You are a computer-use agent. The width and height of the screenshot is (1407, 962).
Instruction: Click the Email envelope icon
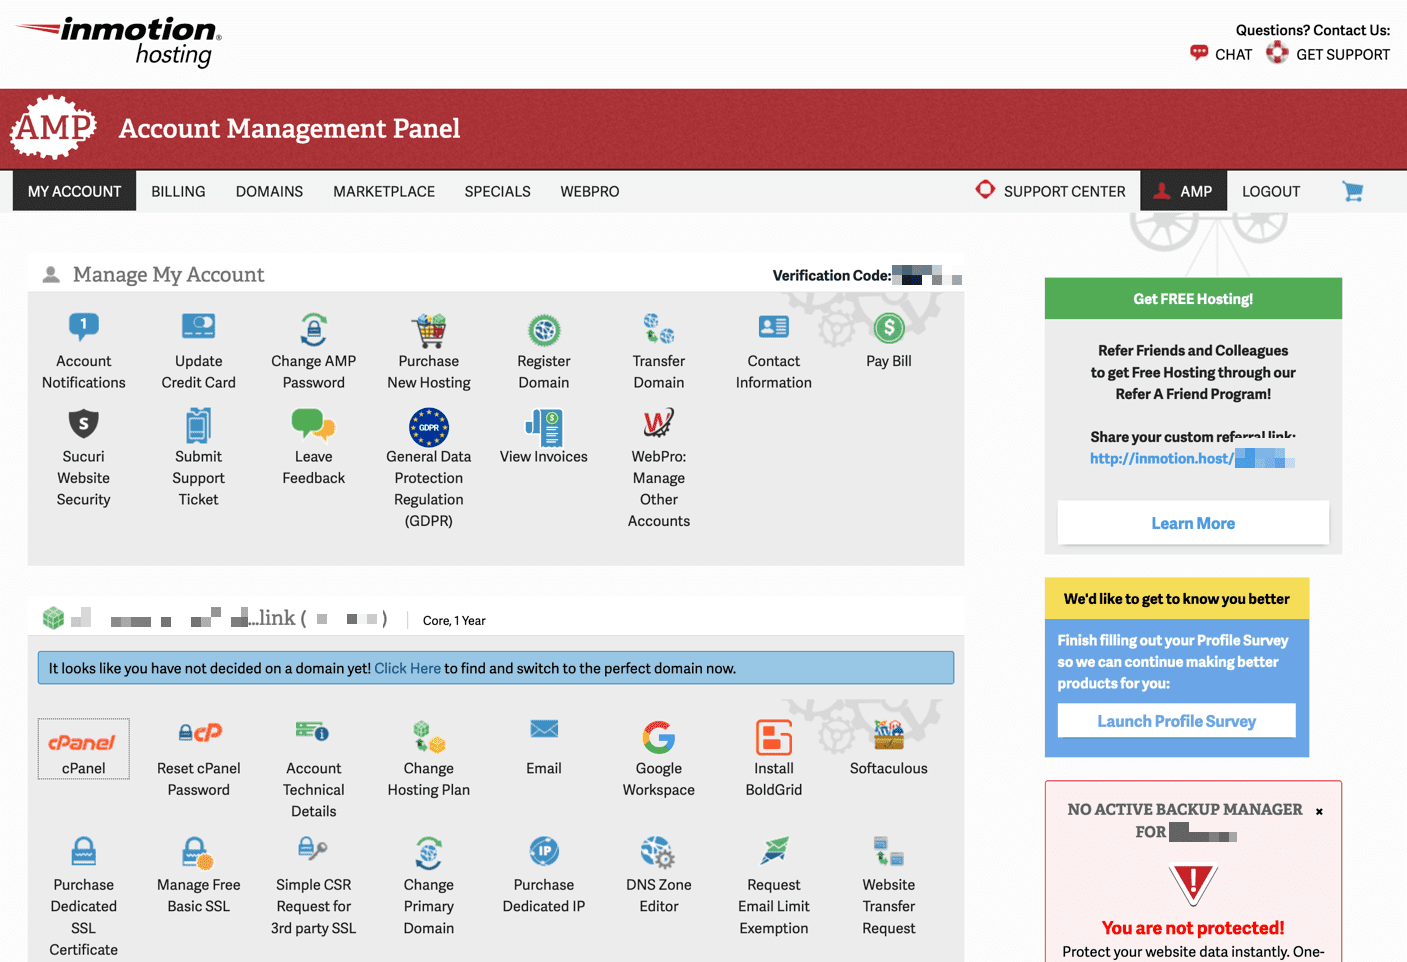click(544, 729)
